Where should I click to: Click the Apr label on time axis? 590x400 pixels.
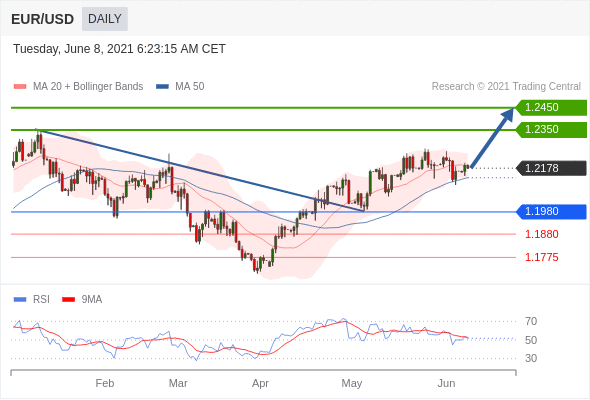click(x=260, y=383)
